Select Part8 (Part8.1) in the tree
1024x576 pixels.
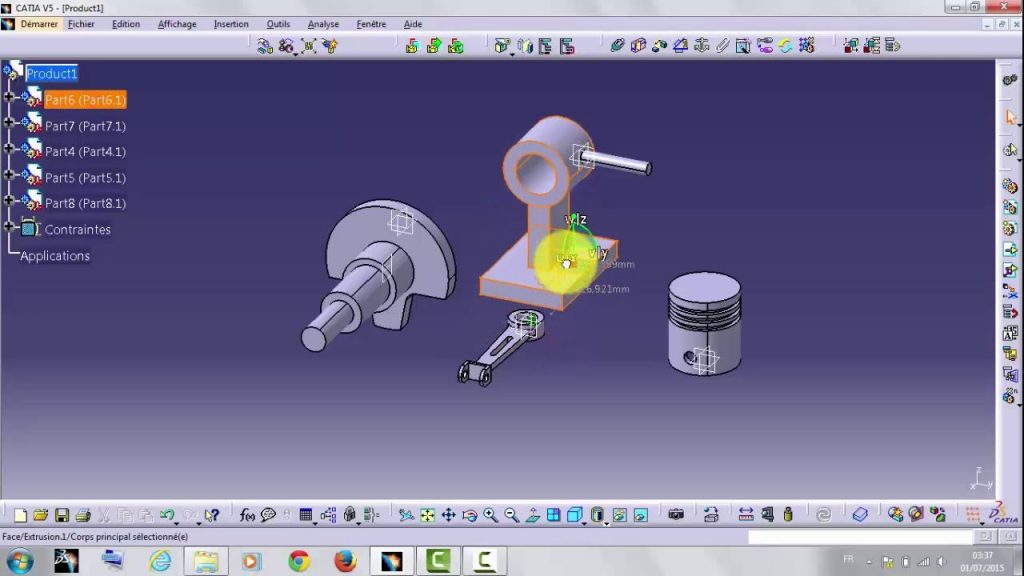click(x=85, y=204)
